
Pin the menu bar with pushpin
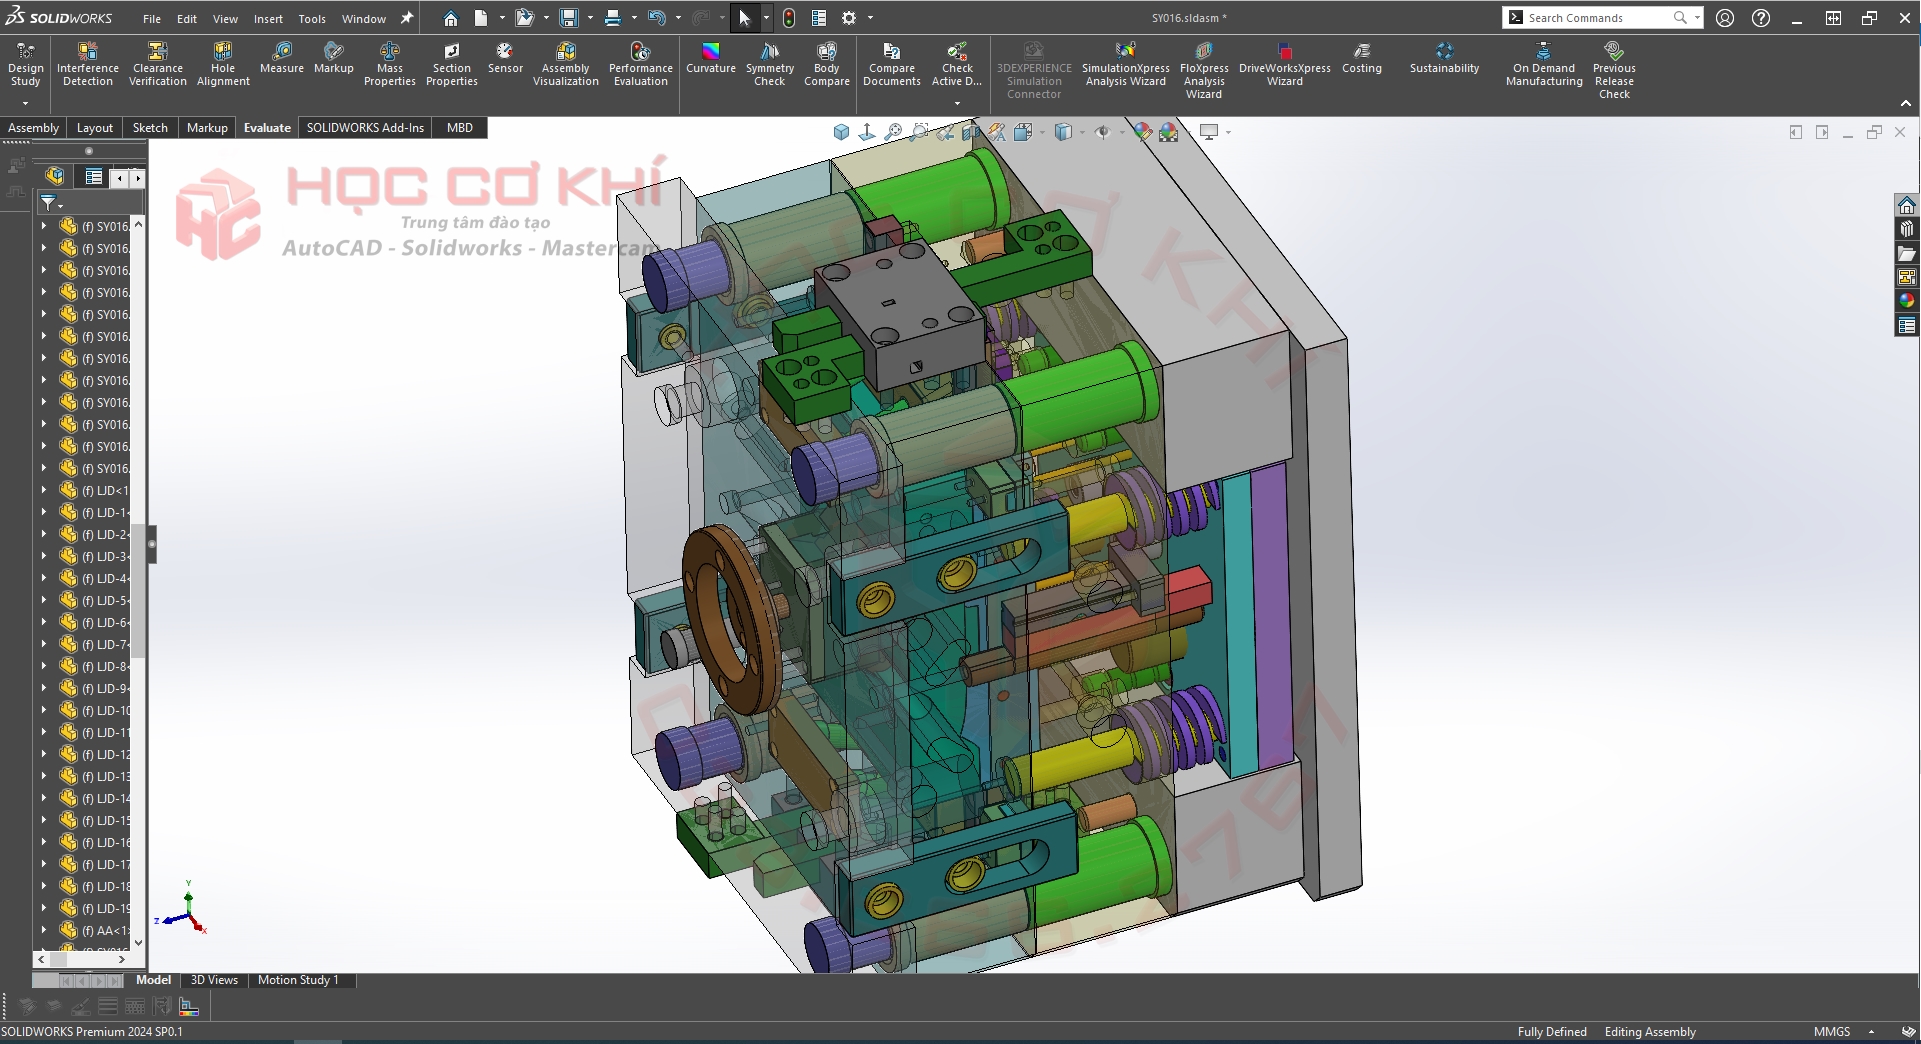point(407,18)
